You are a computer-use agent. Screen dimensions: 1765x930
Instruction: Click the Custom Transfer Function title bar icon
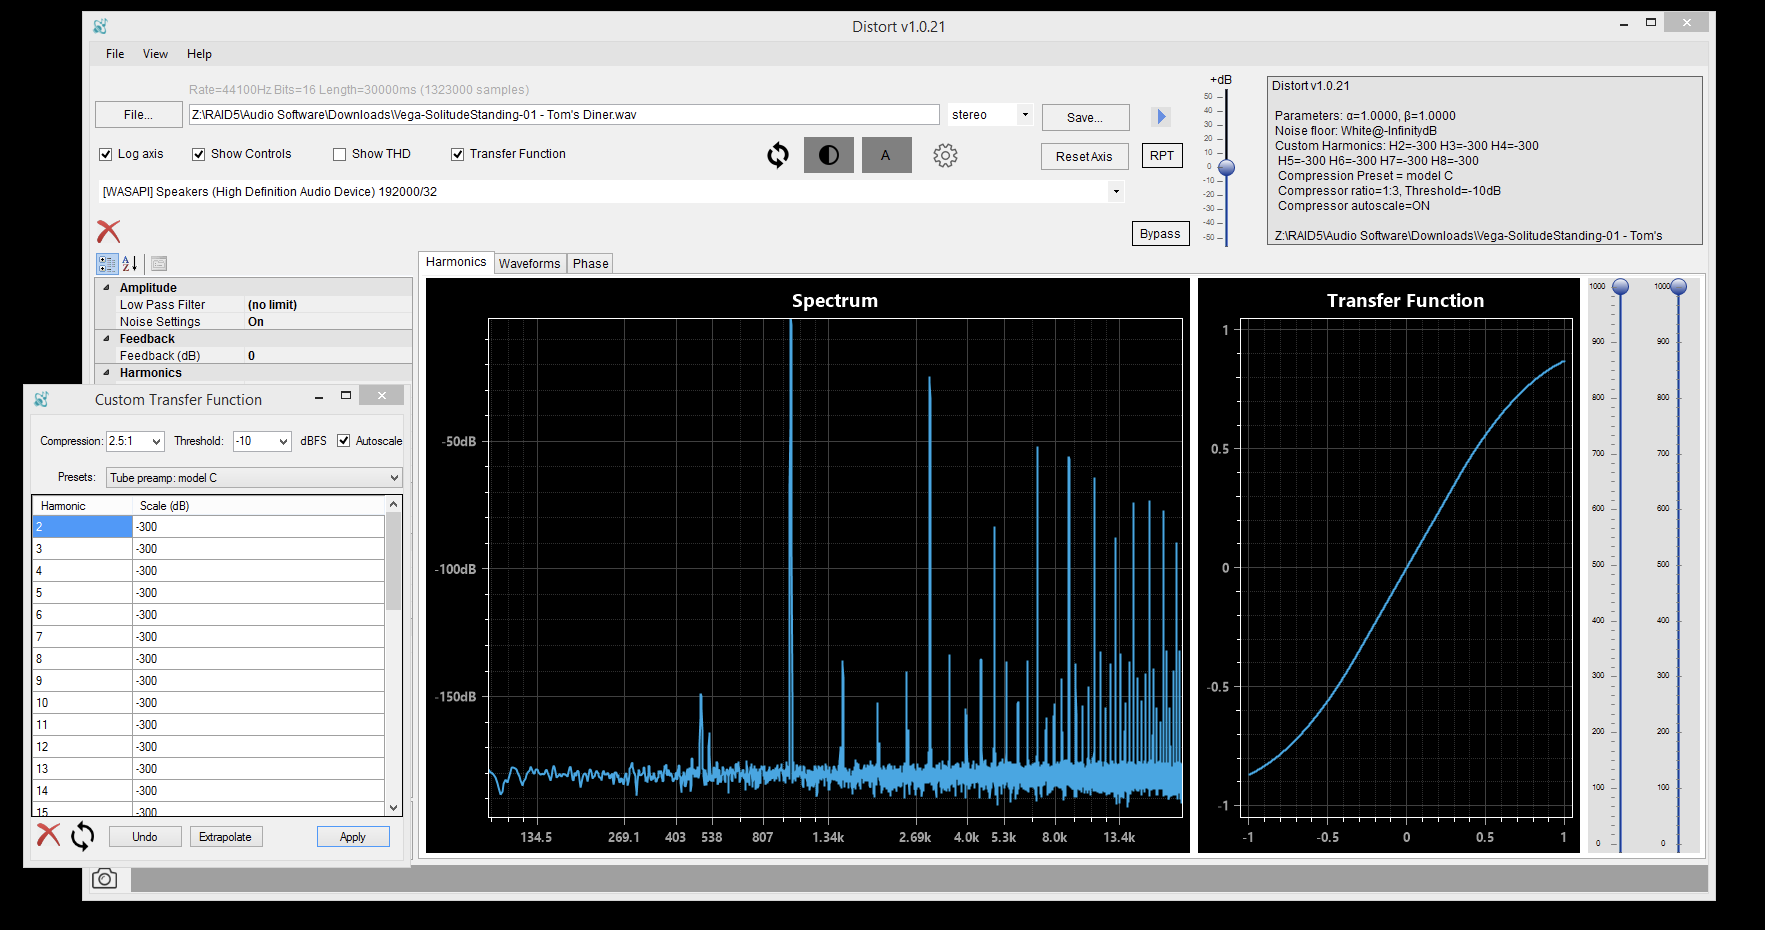click(41, 399)
